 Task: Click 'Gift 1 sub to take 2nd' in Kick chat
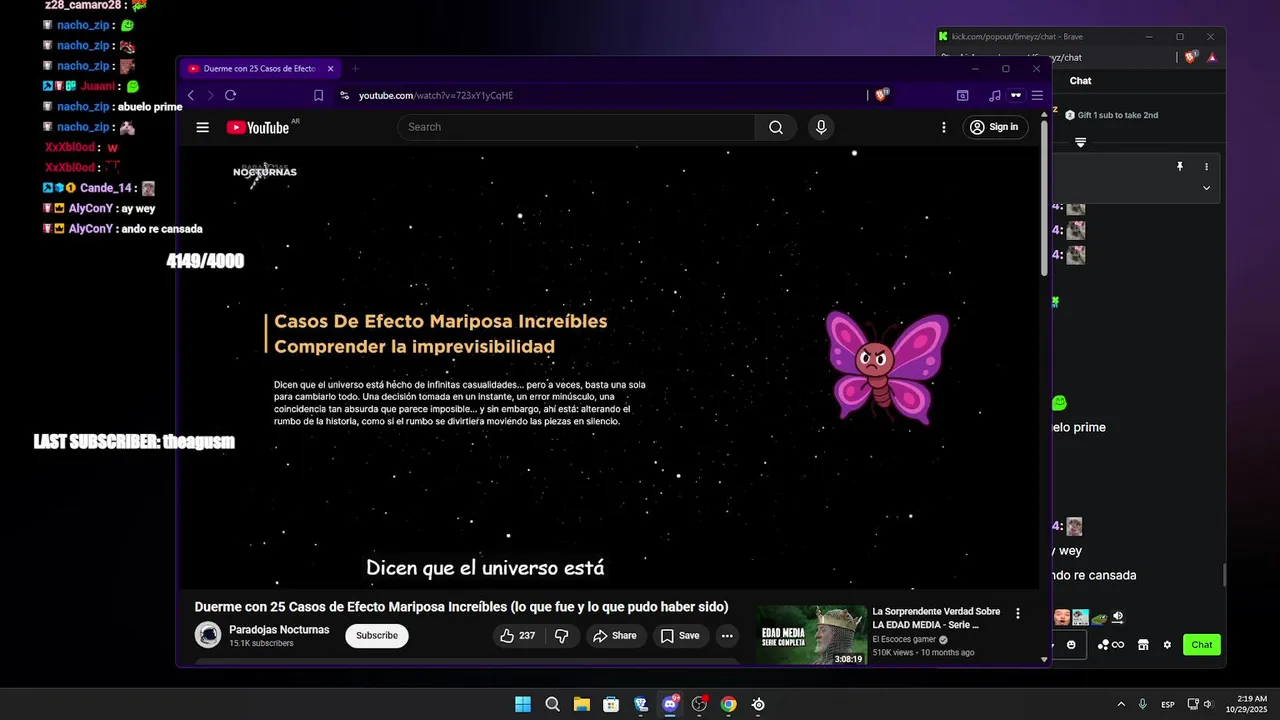click(1111, 115)
